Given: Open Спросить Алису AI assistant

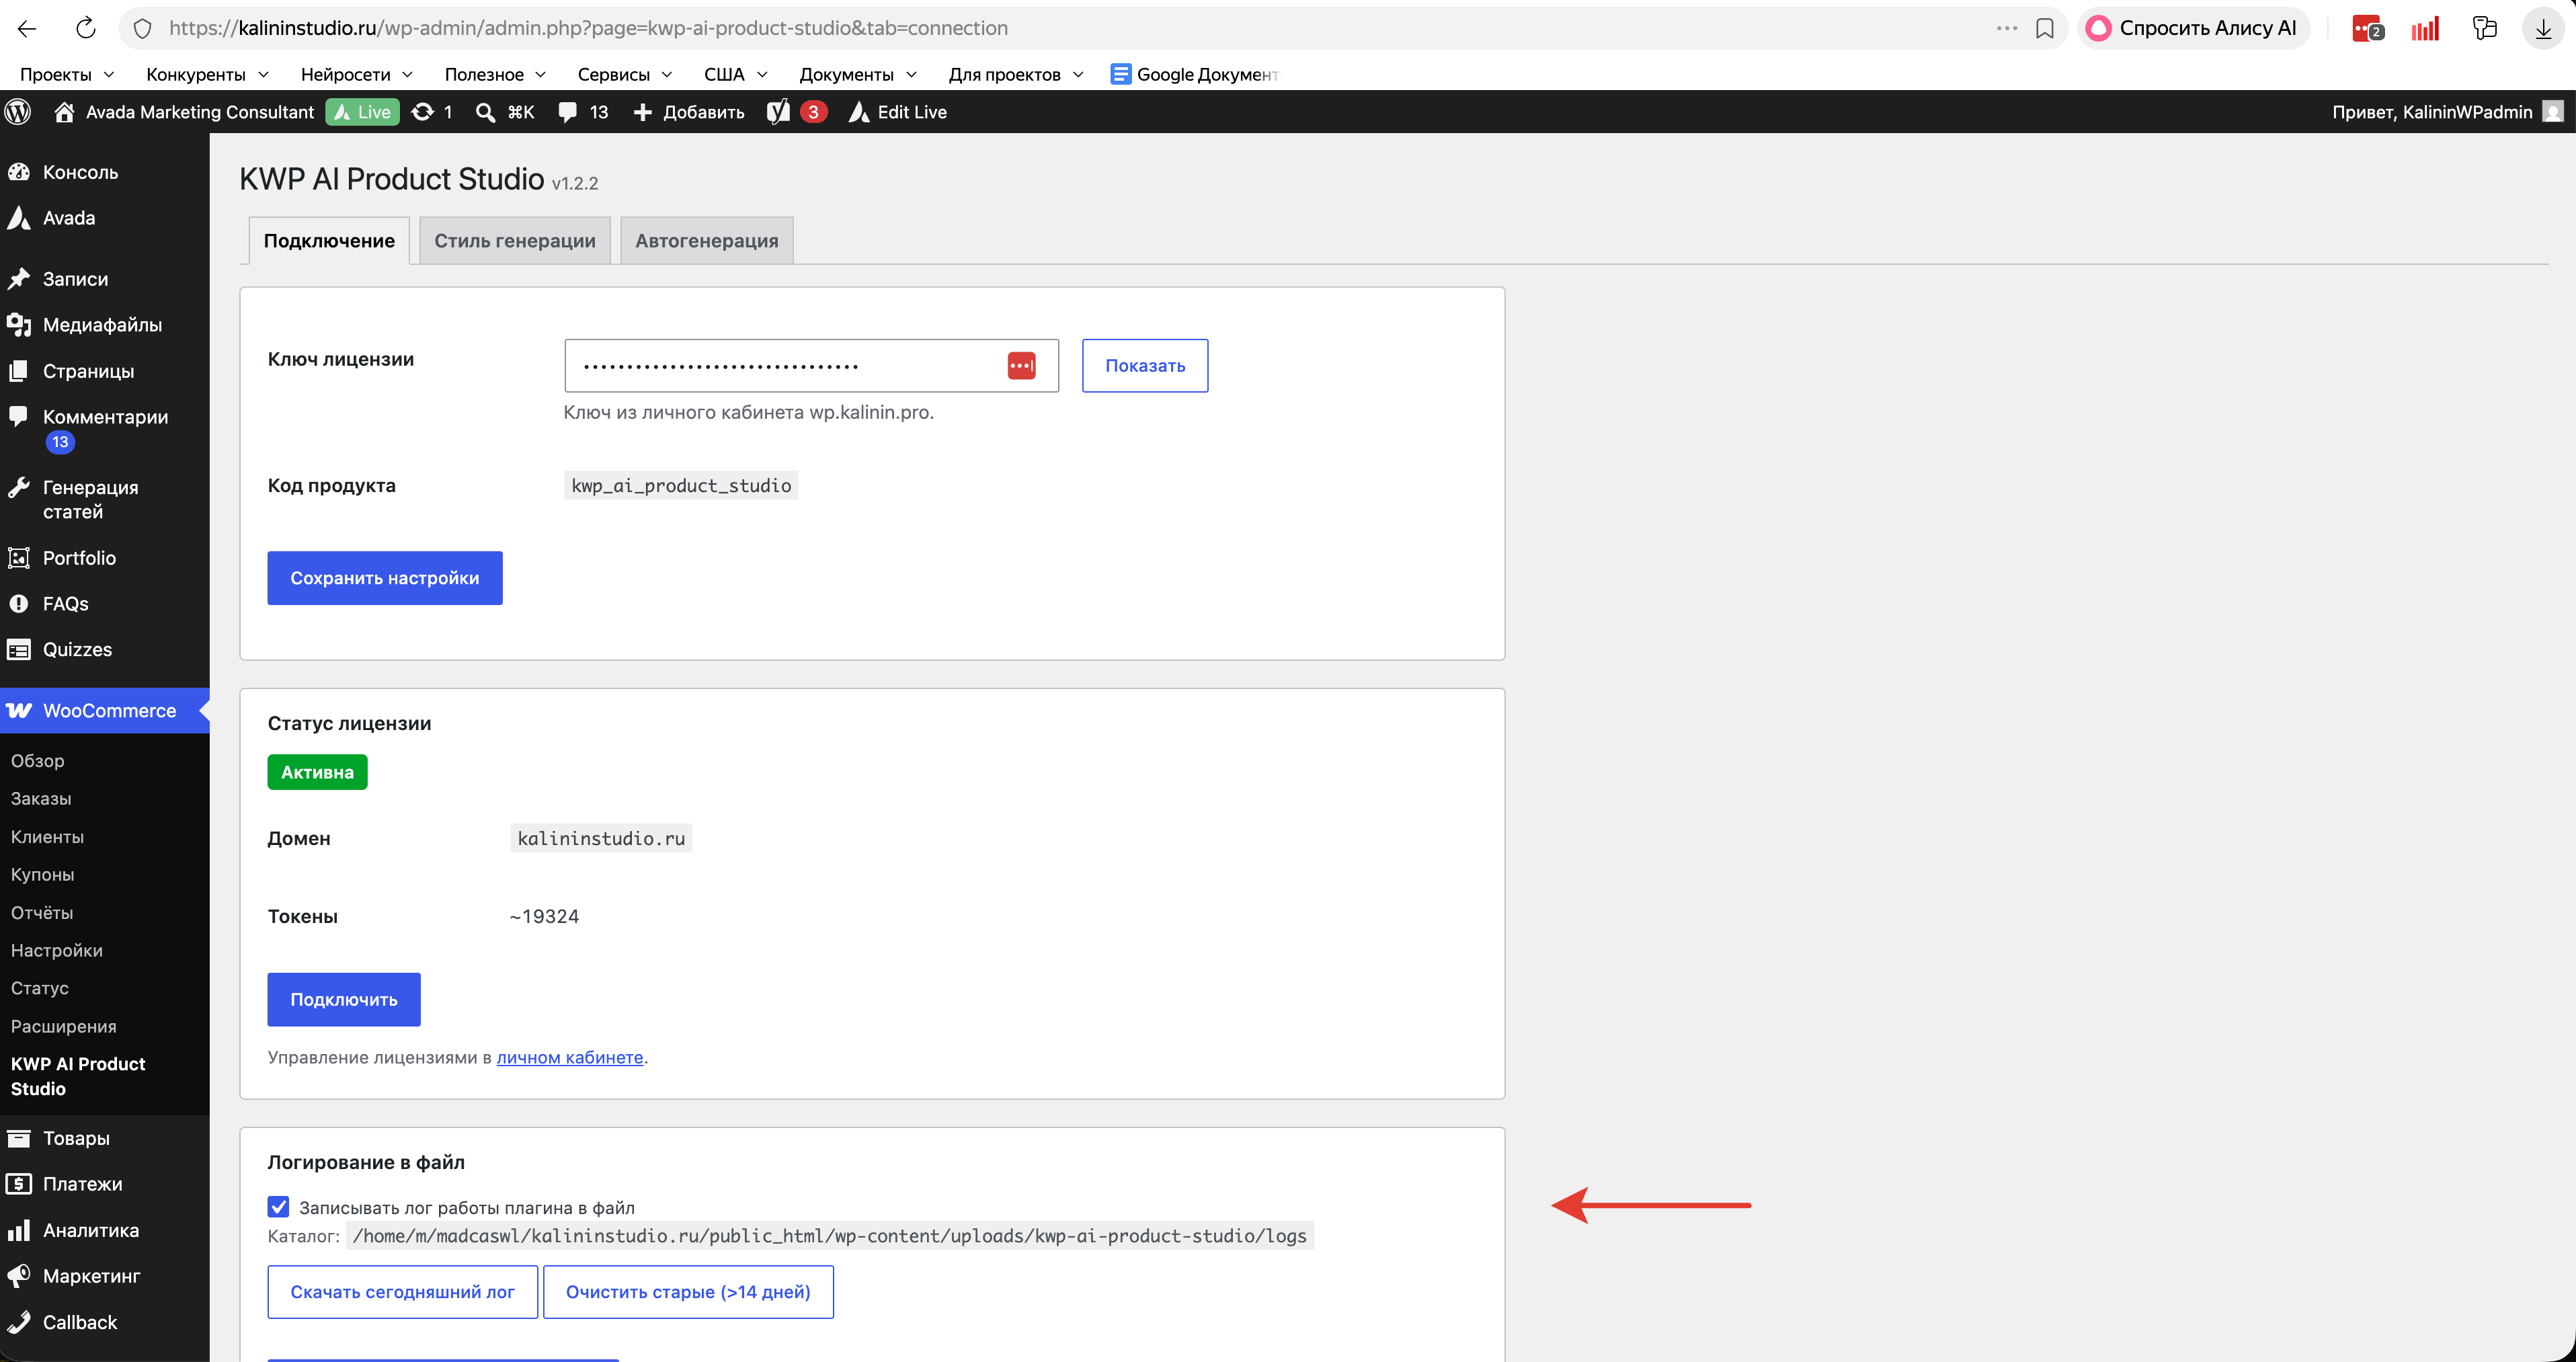Looking at the screenshot, I should point(2193,28).
